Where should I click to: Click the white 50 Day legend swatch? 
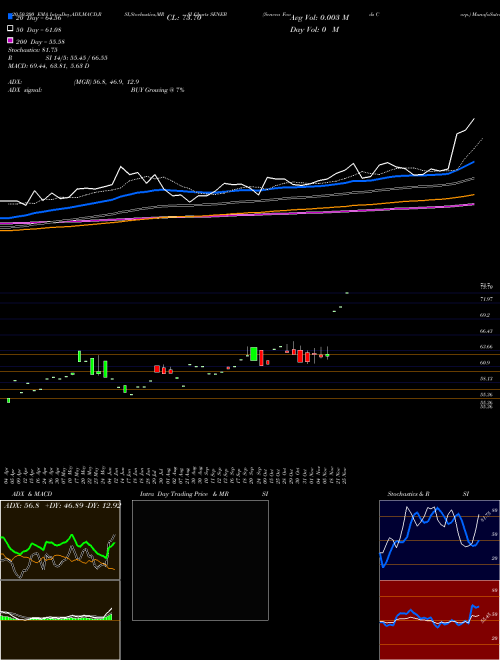tap(10, 29)
